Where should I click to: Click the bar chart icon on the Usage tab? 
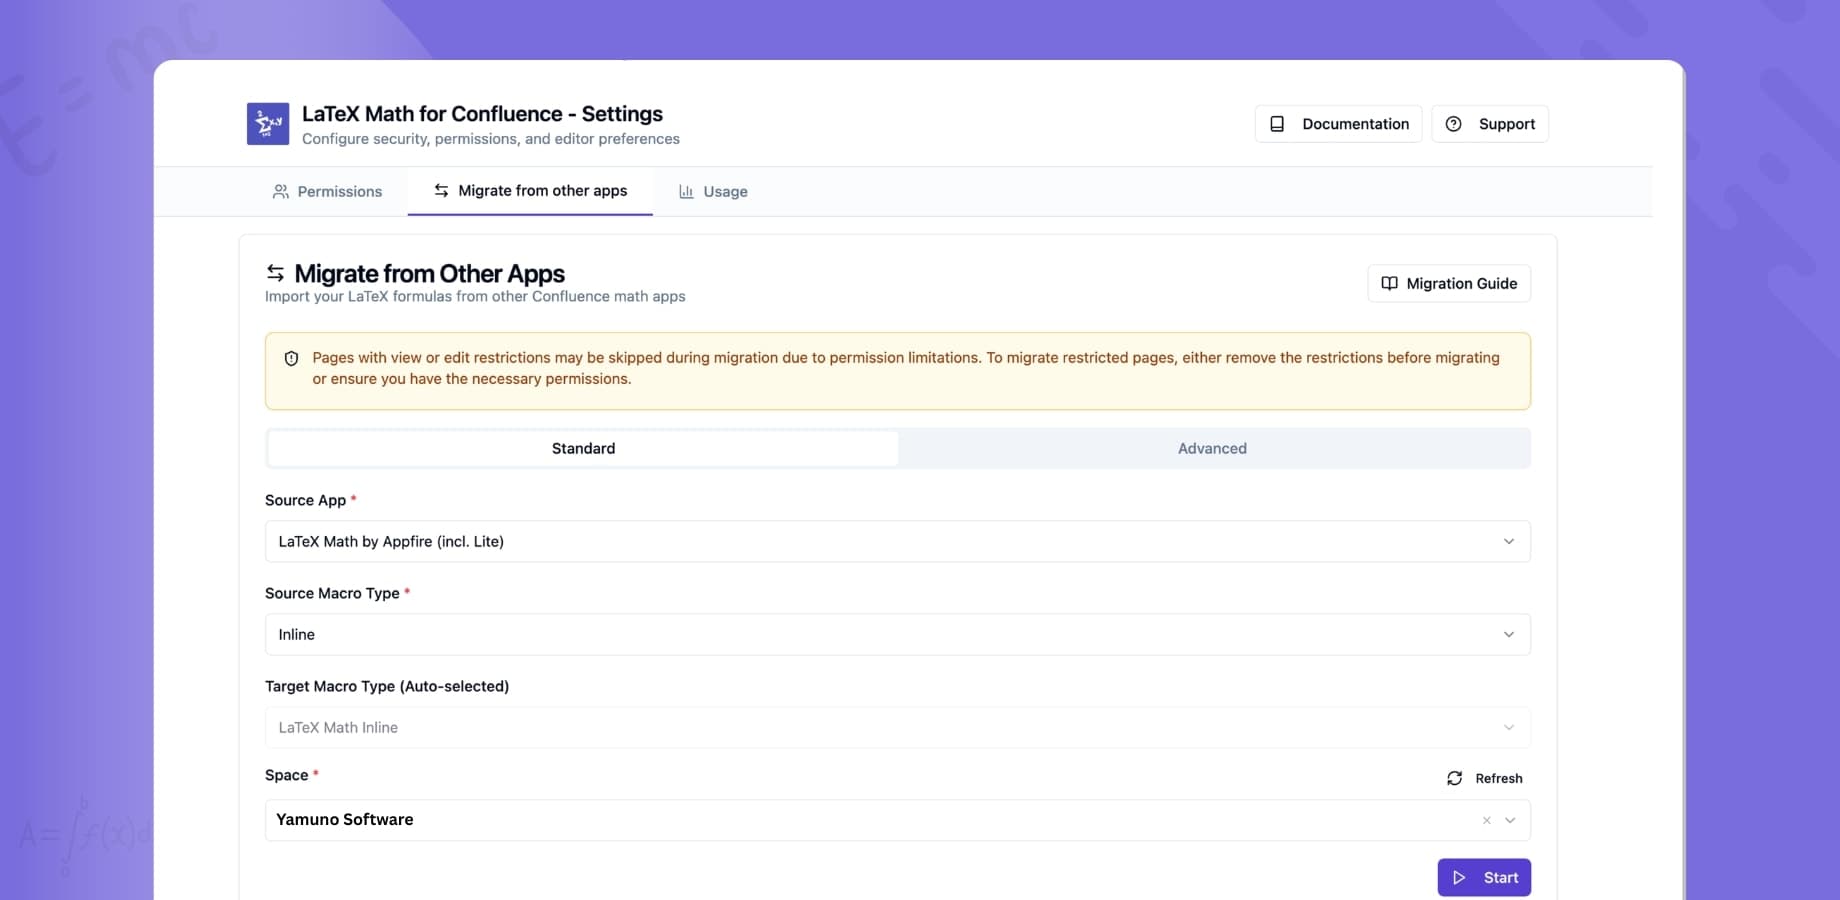(685, 191)
